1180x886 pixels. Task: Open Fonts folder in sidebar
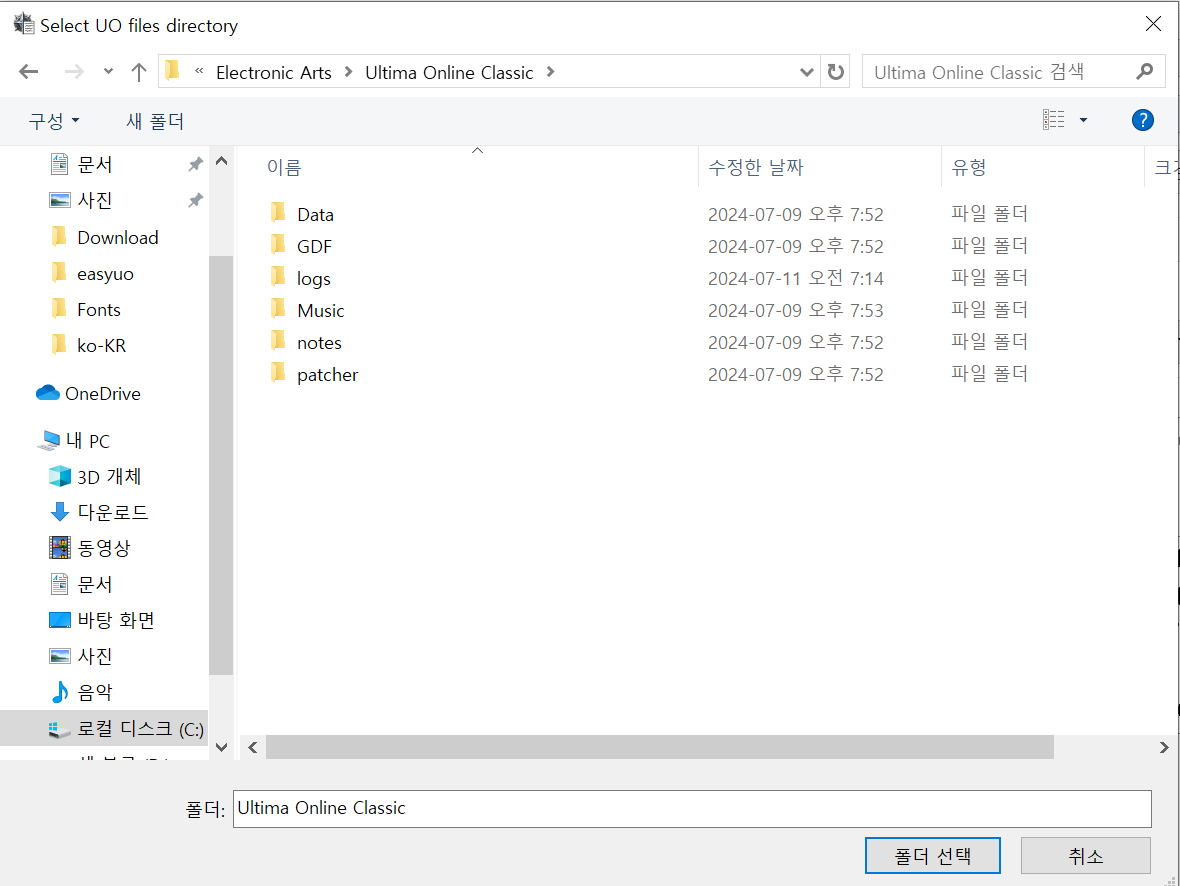click(99, 309)
